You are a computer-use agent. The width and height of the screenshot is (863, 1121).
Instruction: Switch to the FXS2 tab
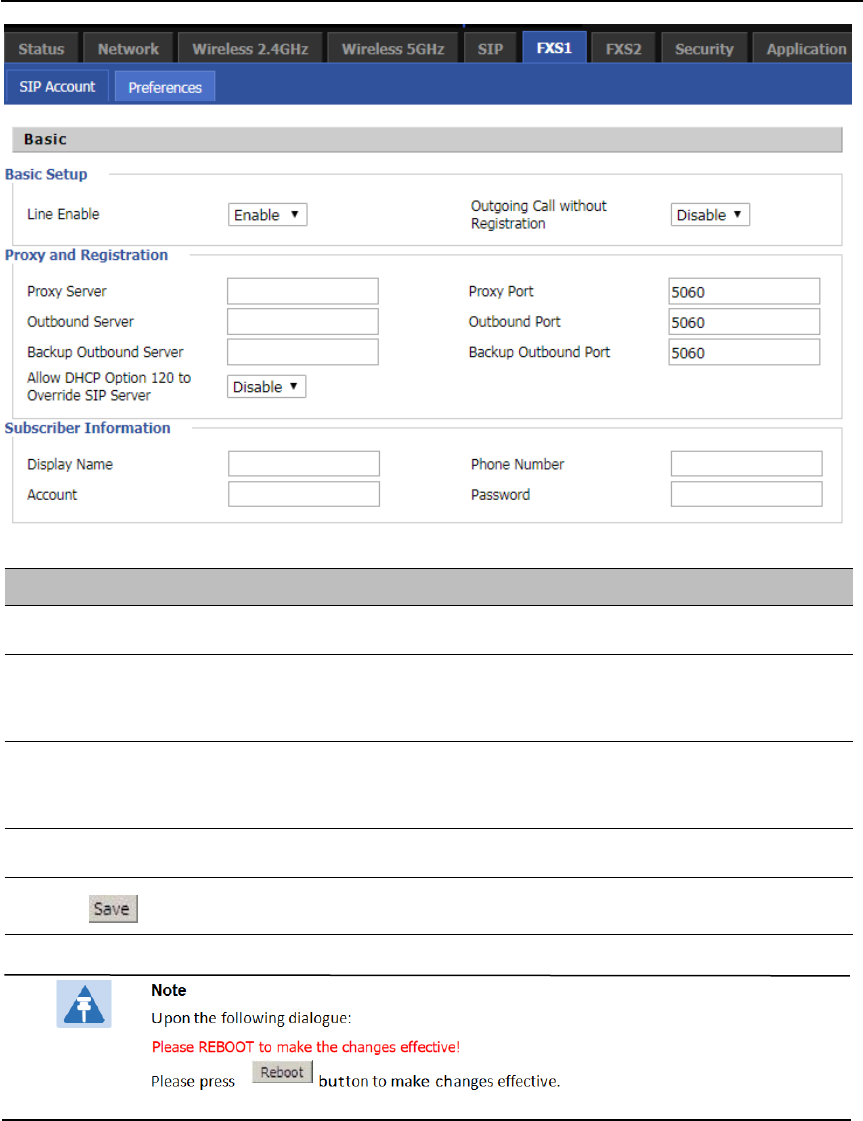[x=623, y=49]
